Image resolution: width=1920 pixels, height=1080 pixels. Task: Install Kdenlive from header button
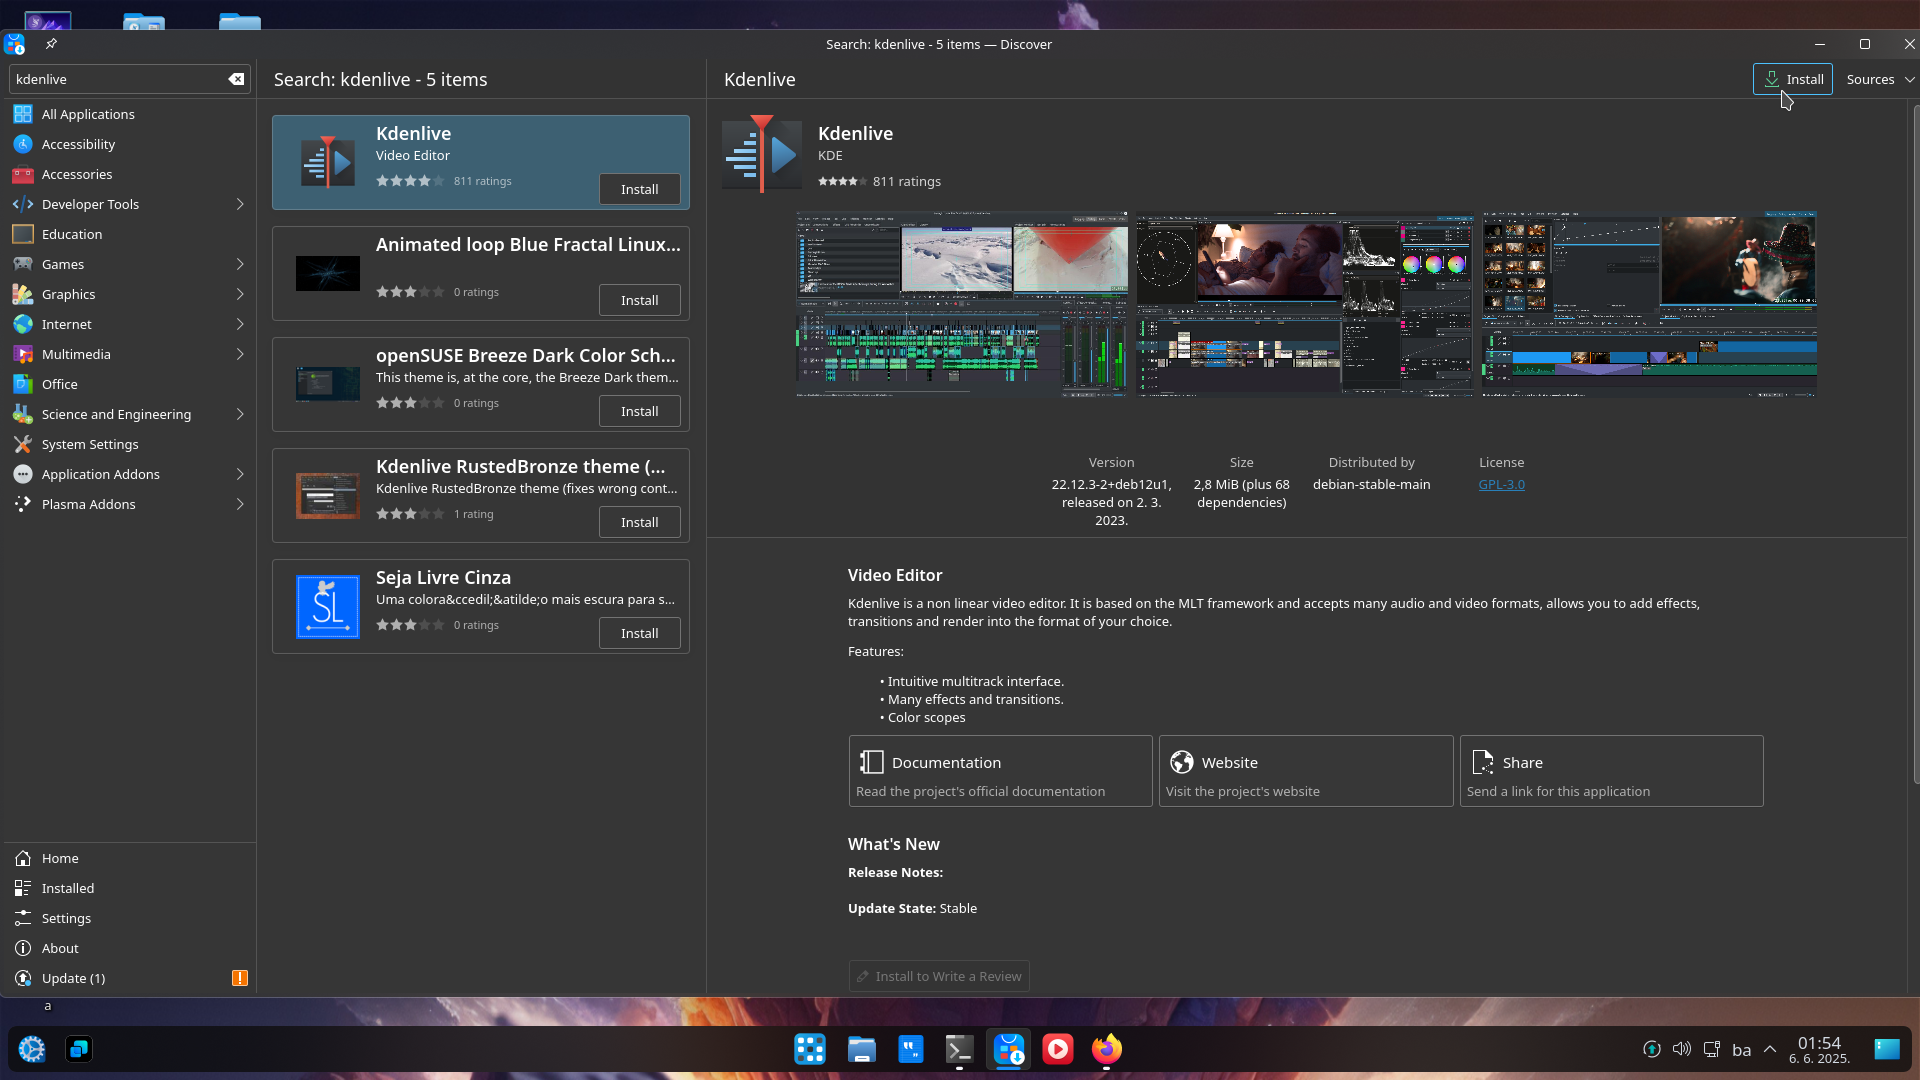(1792, 79)
